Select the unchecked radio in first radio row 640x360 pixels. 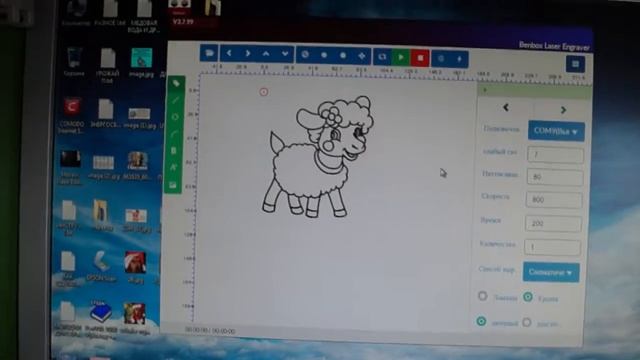(482, 296)
